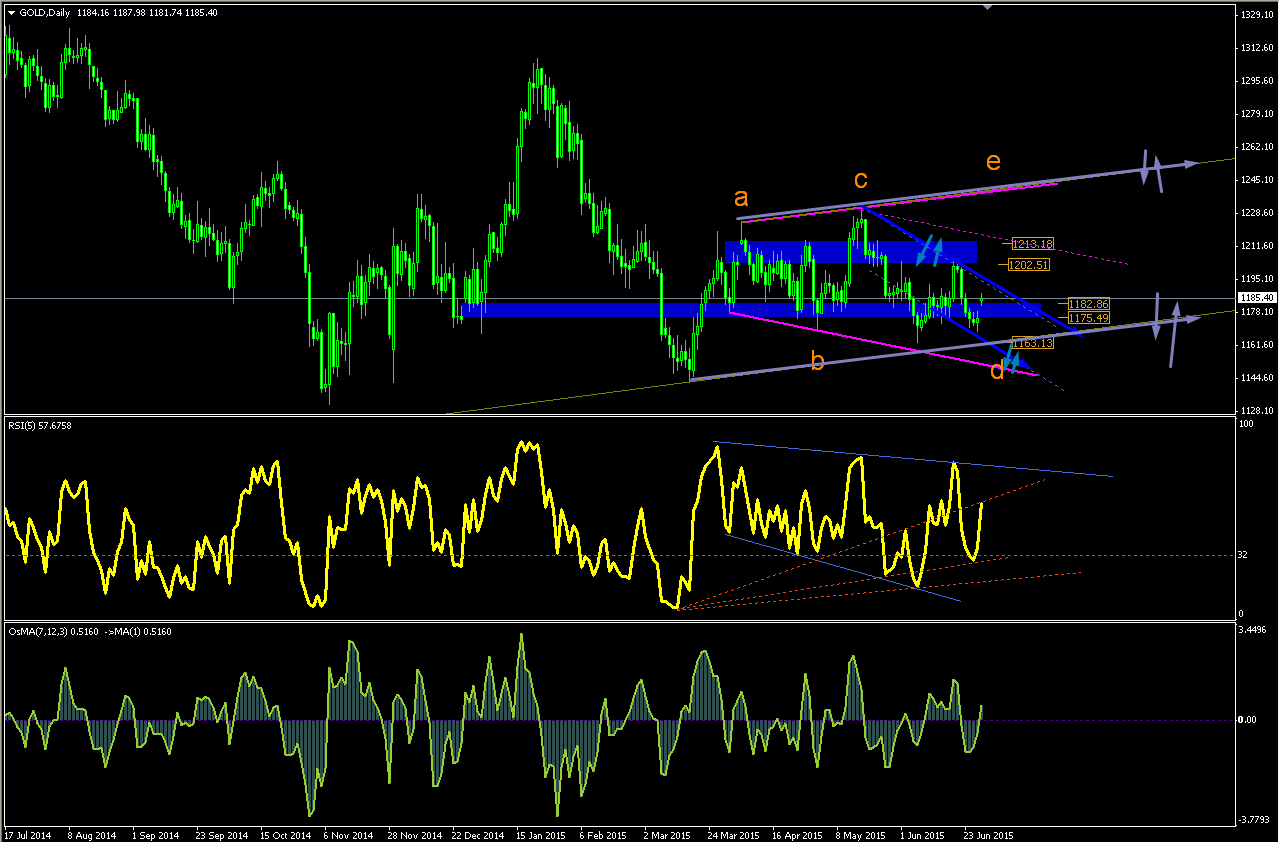
Task: Click the 1175.49 price tag
Action: click(1087, 317)
